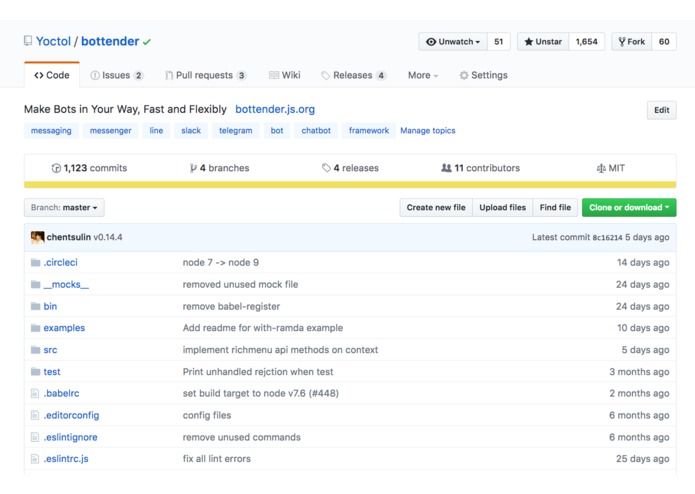Expand the Clone or download menu
The height and width of the screenshot is (494, 695).
629,208
